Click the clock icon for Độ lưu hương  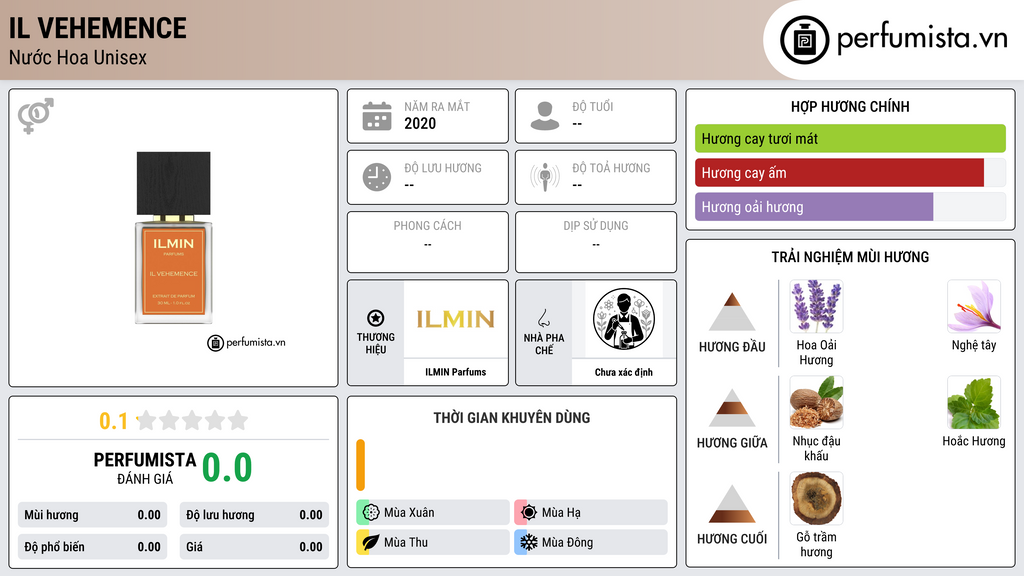pyautogui.click(x=377, y=177)
